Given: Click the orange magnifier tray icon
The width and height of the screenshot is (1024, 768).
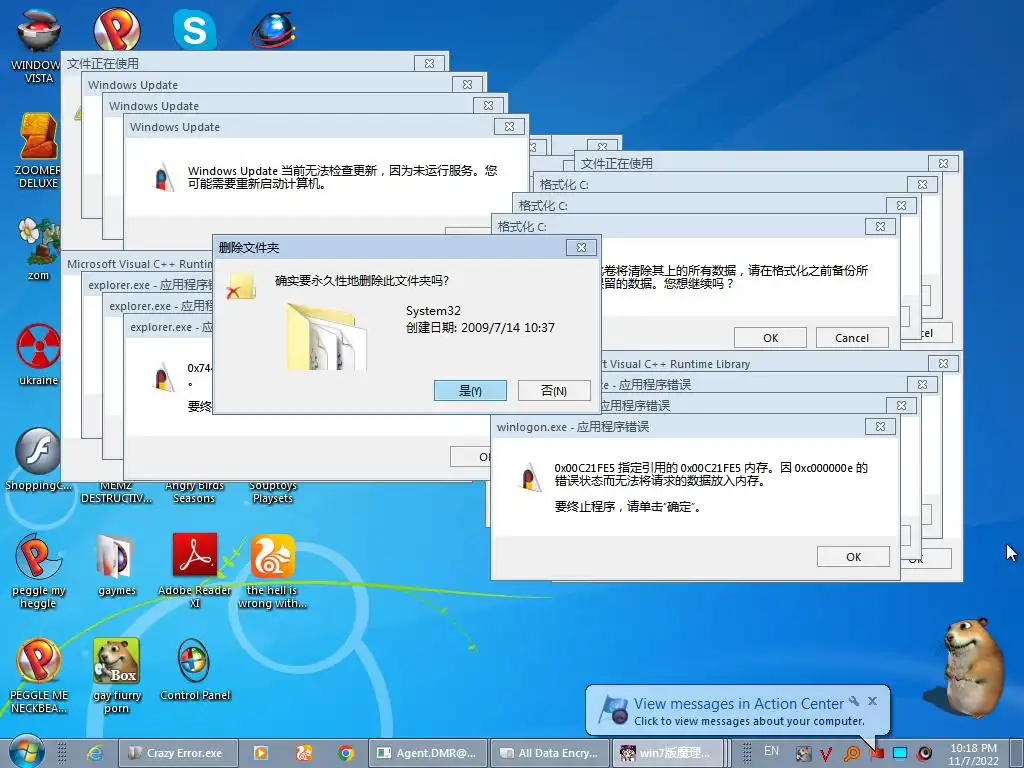Looking at the screenshot, I should click(x=852, y=754).
